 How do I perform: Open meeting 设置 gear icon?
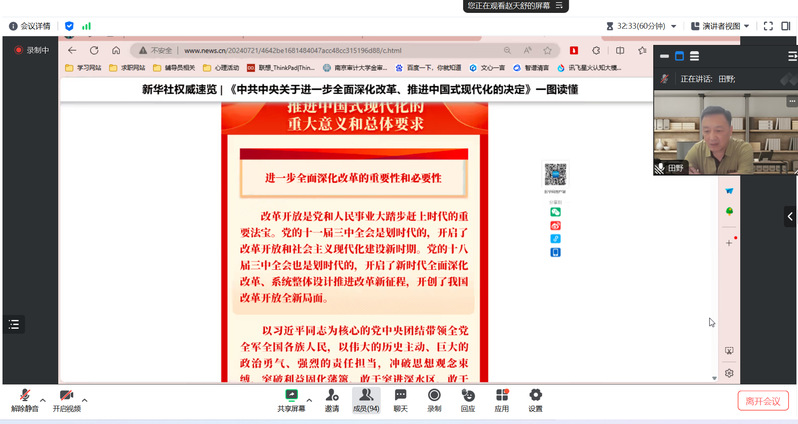pos(535,399)
